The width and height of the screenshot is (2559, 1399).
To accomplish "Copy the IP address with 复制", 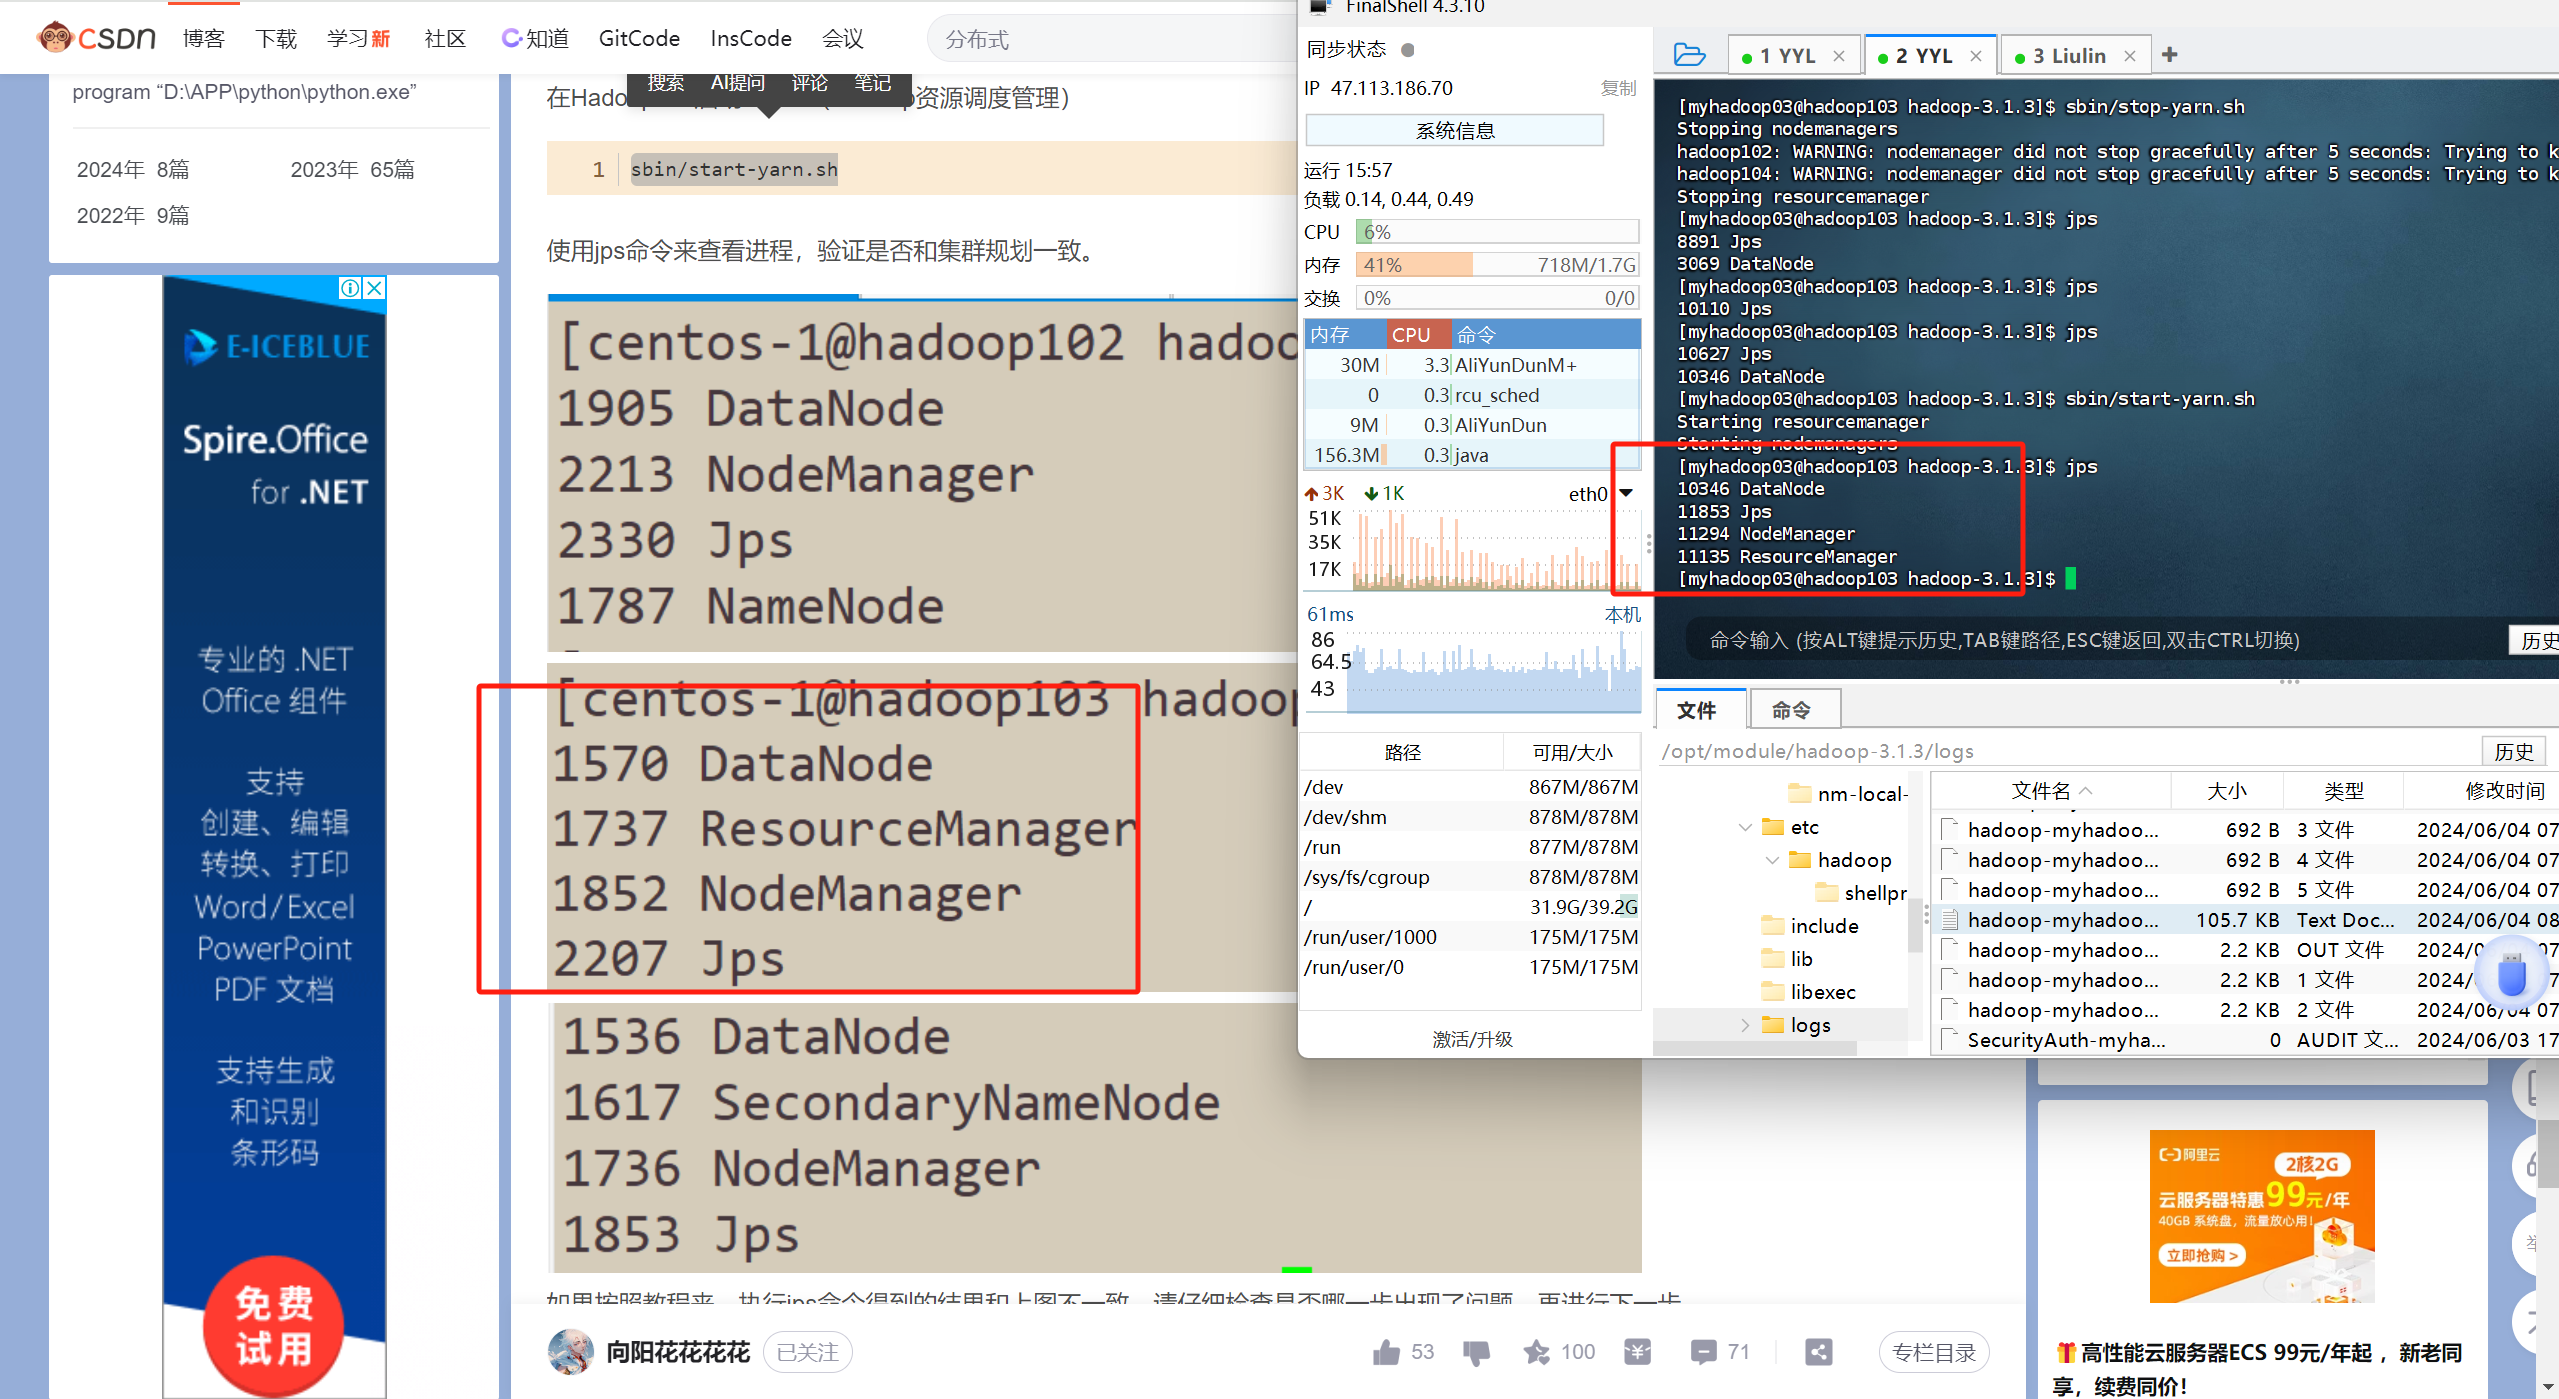I will 1618,88.
